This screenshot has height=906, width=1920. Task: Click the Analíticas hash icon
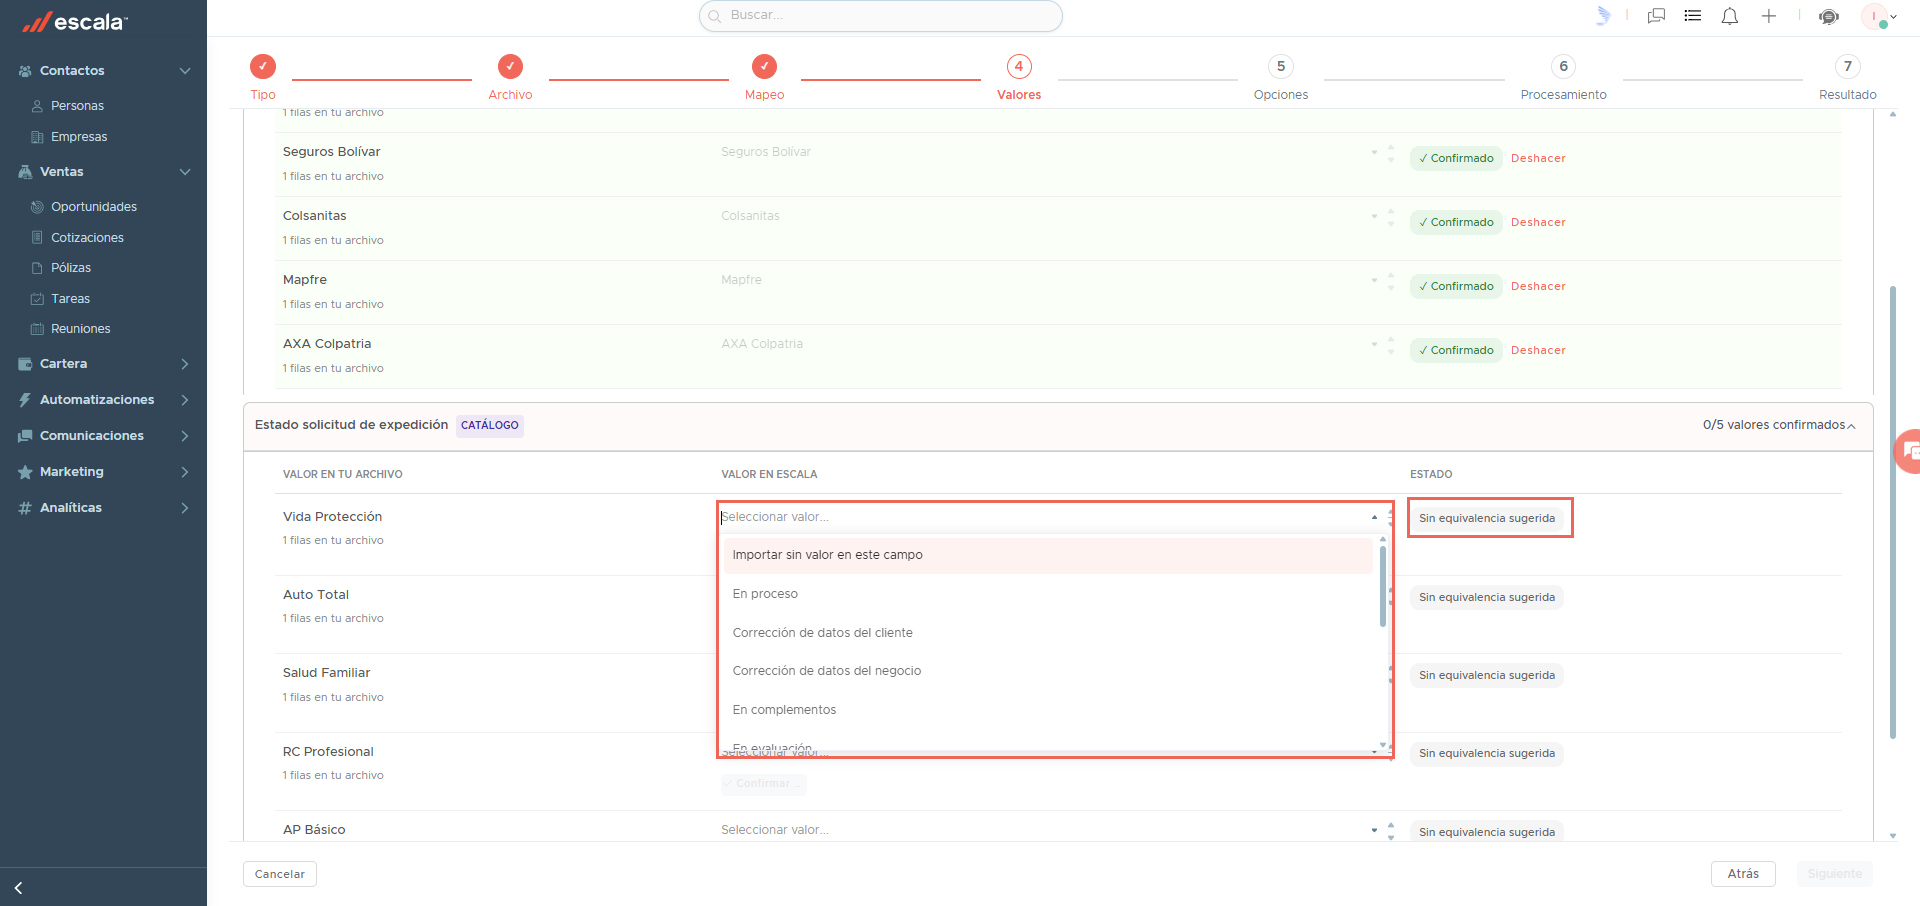(x=25, y=508)
